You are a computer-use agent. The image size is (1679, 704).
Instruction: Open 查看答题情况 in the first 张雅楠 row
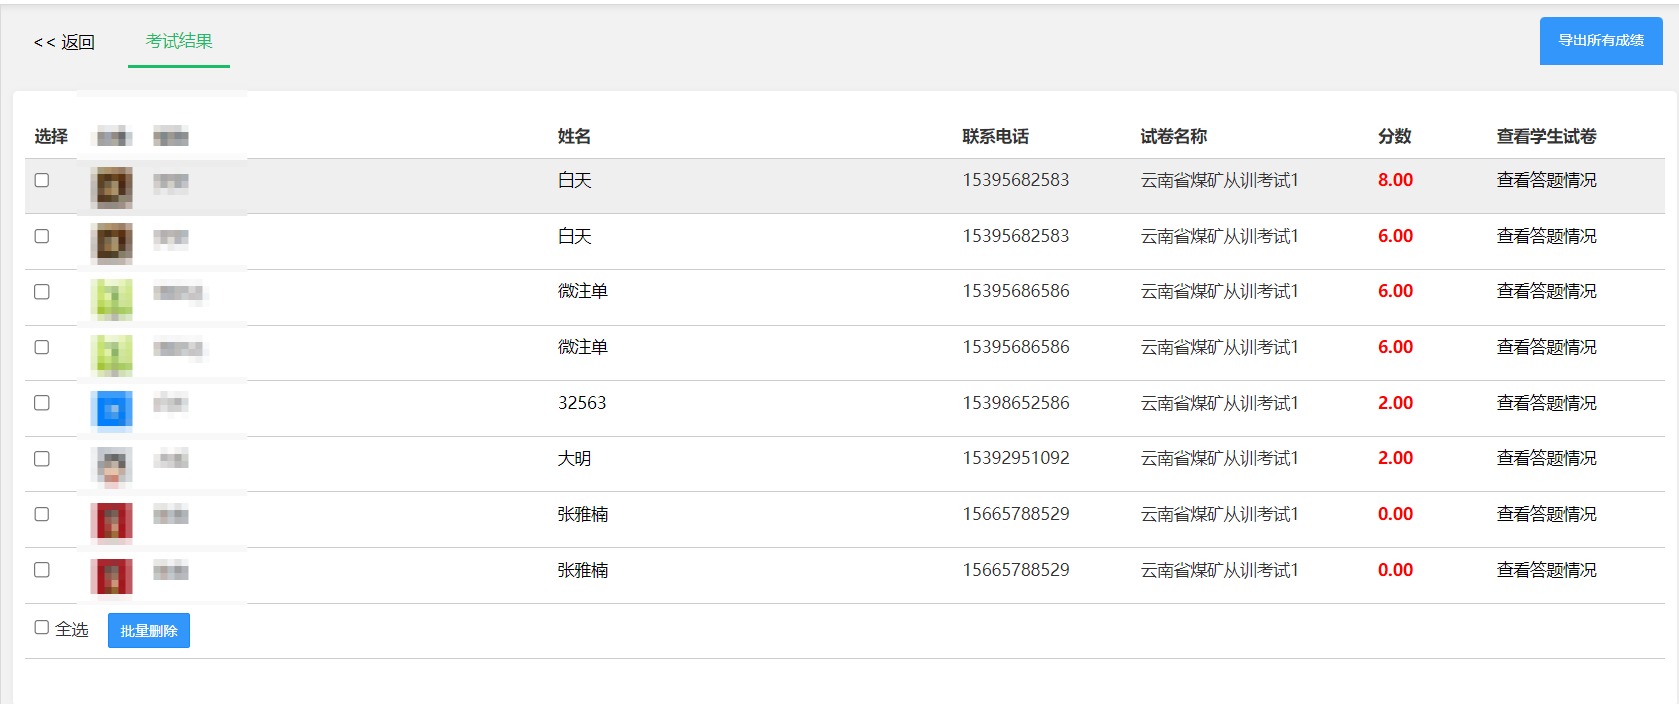pos(1546,514)
